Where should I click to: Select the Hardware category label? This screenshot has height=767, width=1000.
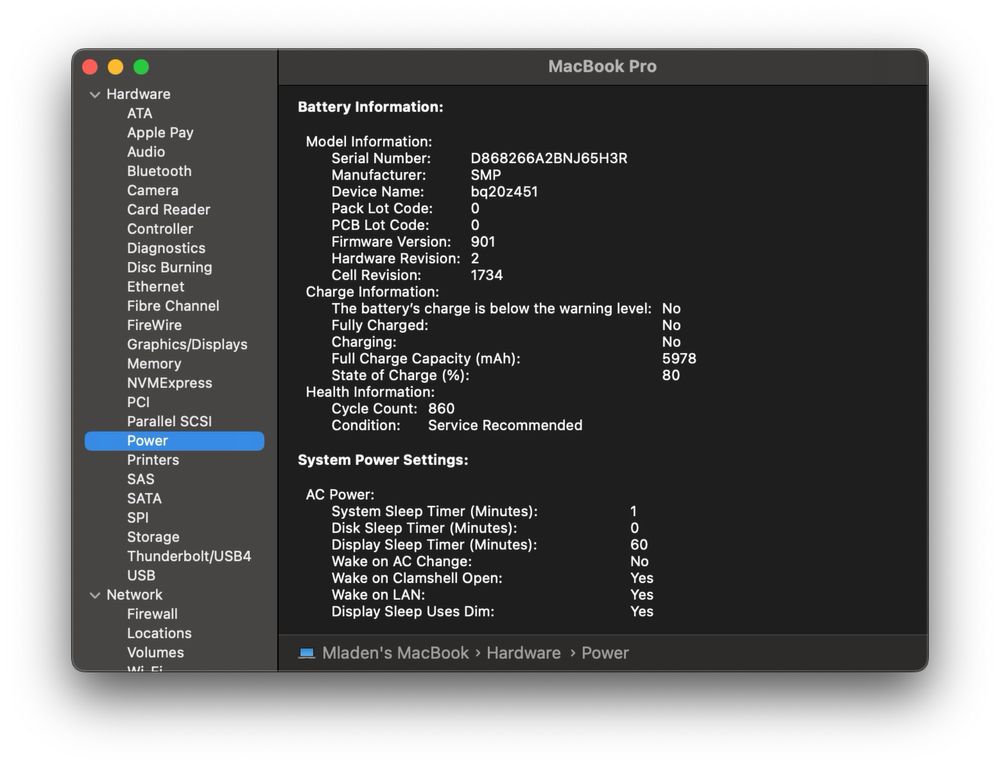(x=138, y=94)
